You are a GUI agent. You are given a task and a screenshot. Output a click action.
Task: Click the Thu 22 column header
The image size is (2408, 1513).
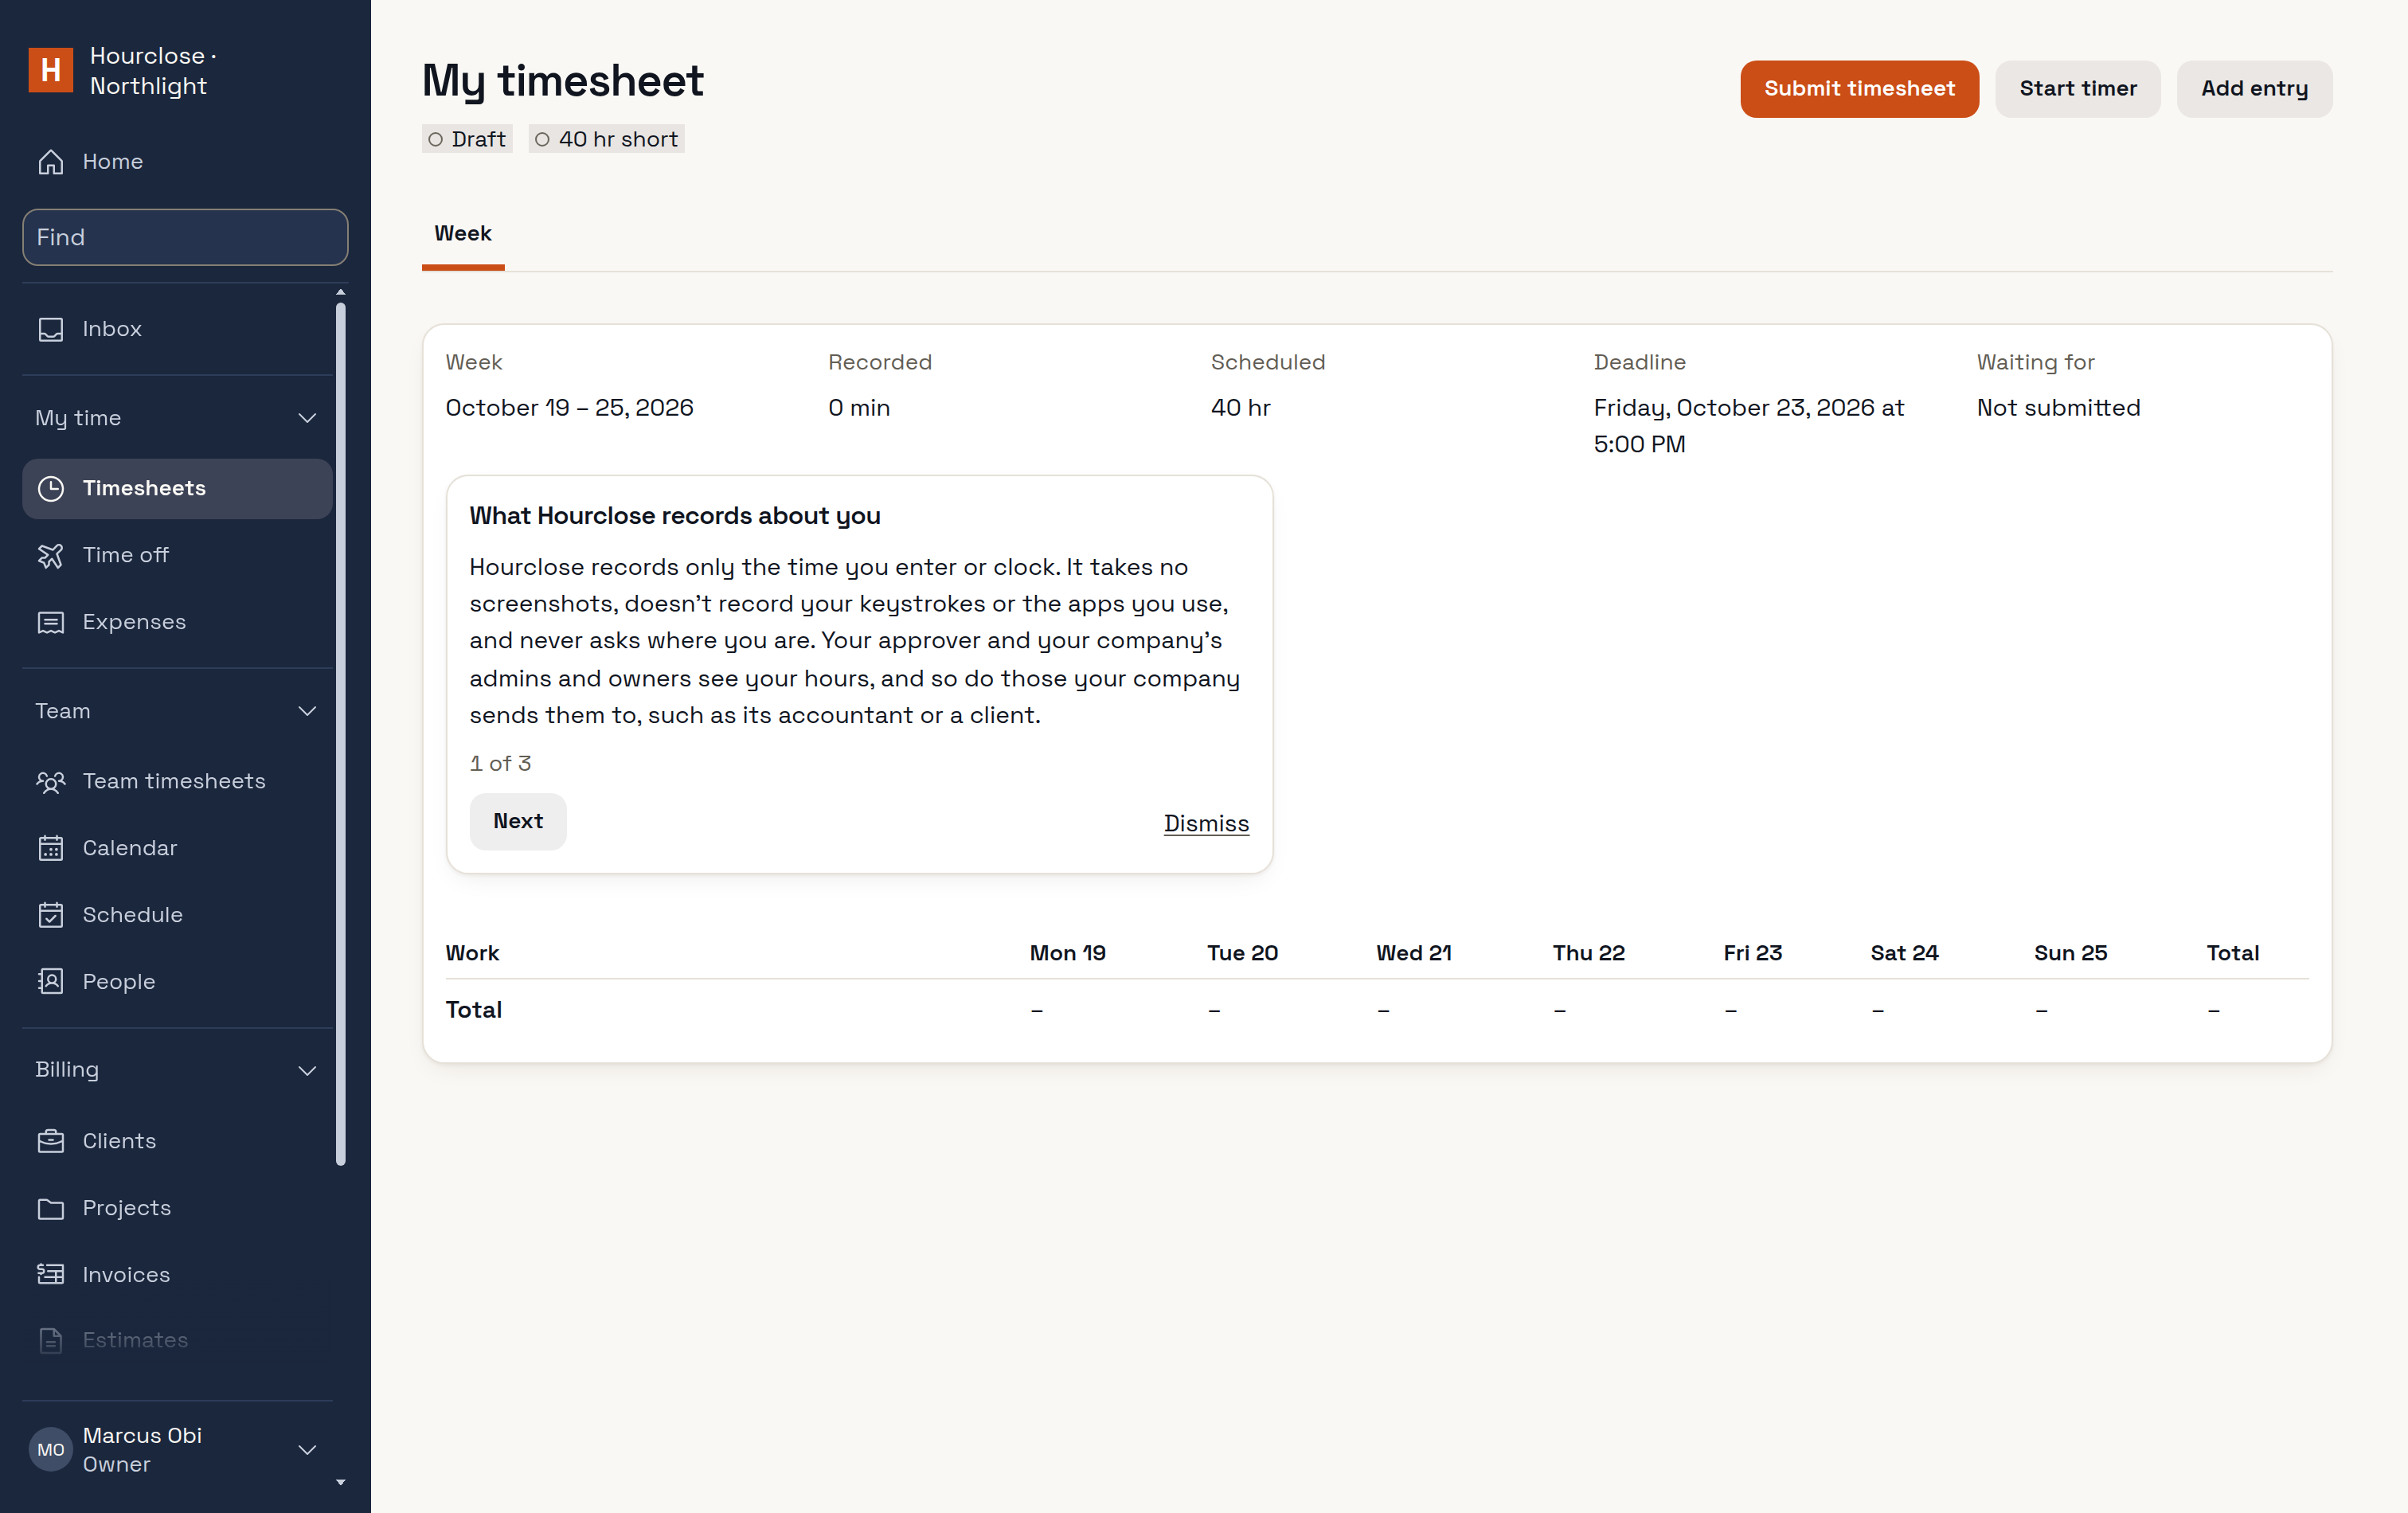pyautogui.click(x=1588, y=953)
